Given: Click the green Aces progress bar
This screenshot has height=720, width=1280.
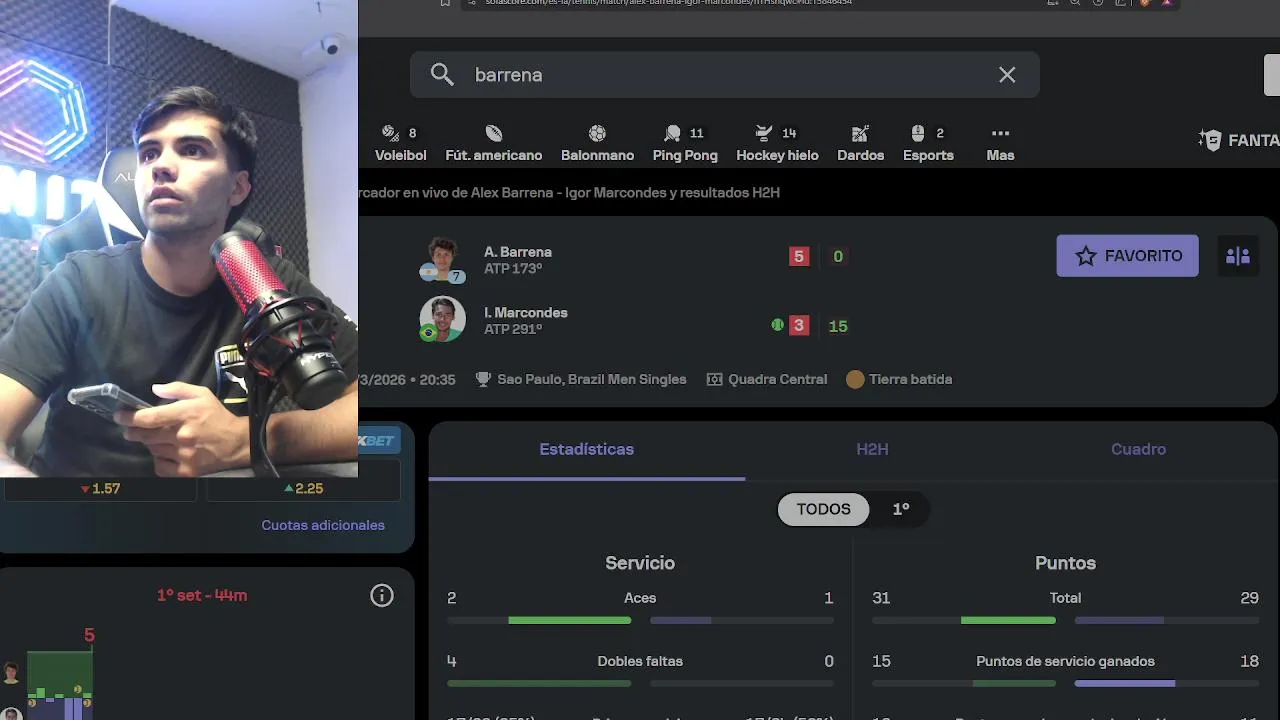Looking at the screenshot, I should click(x=570, y=620).
